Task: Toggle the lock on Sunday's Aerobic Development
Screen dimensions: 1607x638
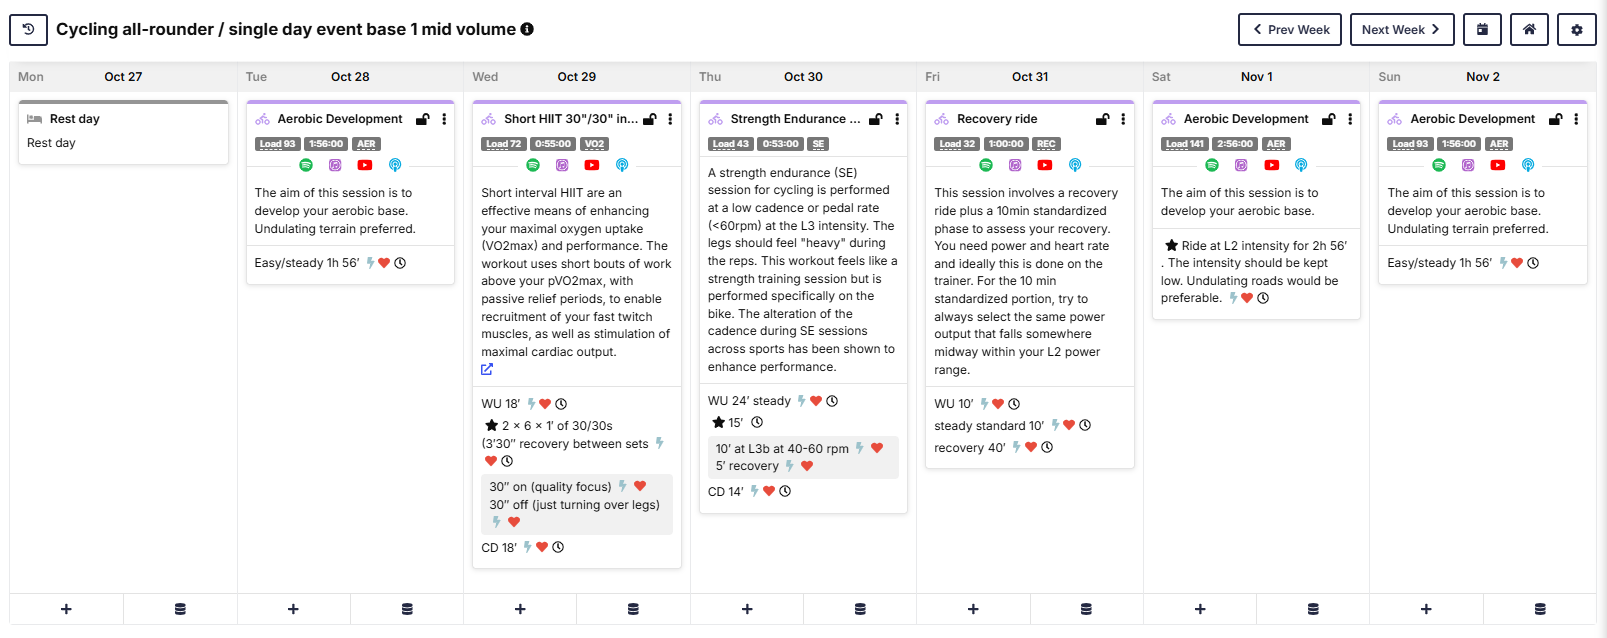Action: click(x=1555, y=119)
